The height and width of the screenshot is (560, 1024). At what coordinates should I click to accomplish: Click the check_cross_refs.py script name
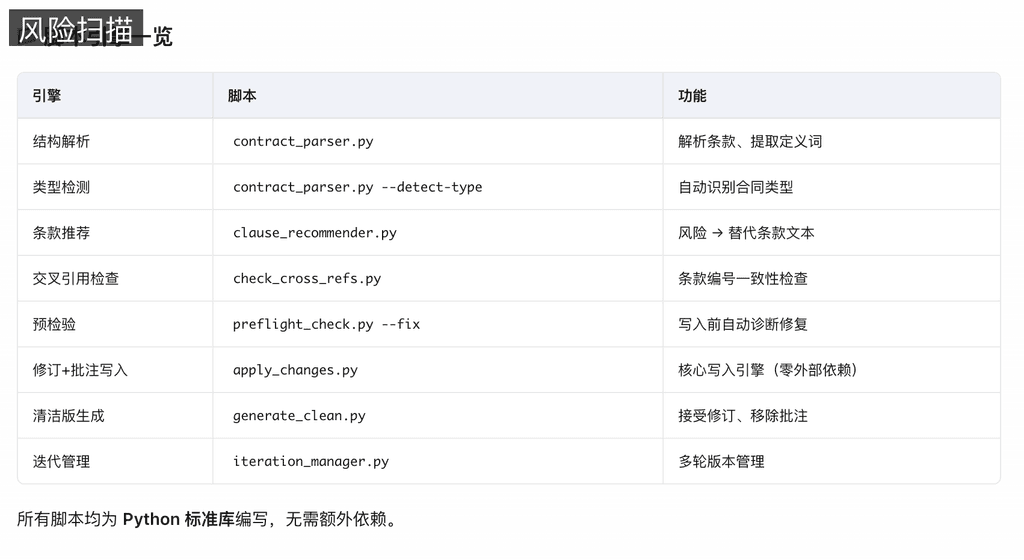pyautogui.click(x=306, y=279)
